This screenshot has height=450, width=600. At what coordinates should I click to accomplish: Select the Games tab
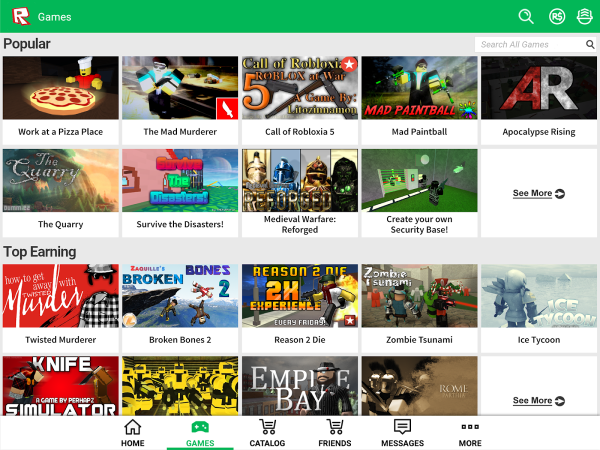click(x=200, y=433)
